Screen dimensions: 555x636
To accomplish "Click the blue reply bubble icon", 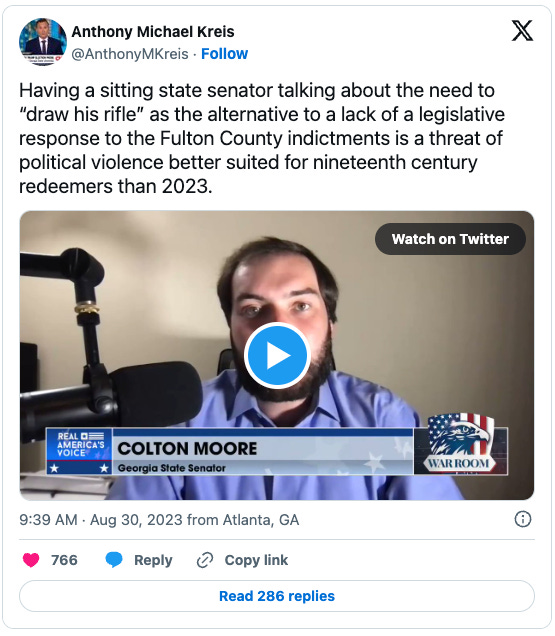I will coord(114,560).
